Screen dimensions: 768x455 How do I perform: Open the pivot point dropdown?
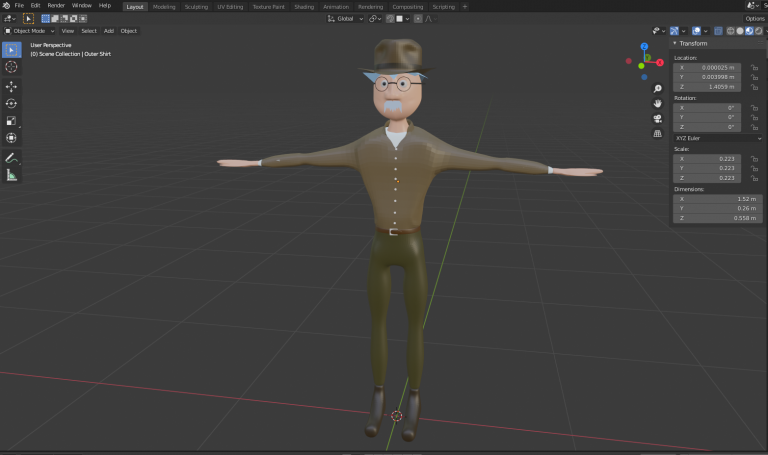point(375,19)
